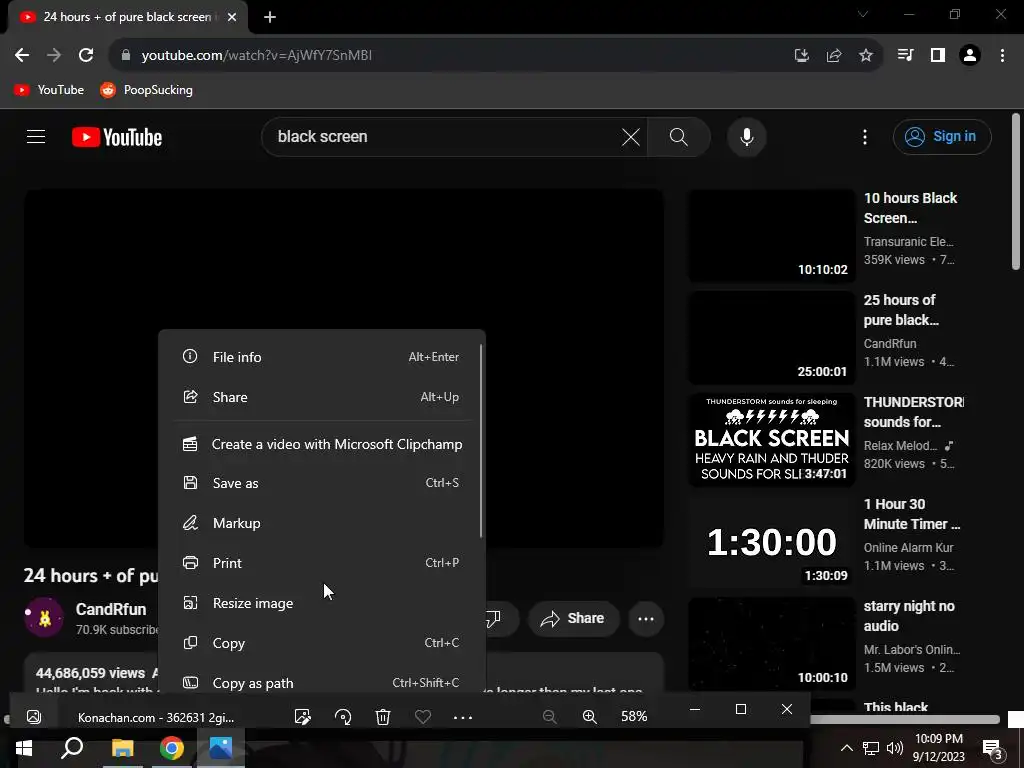
Task: Open File Explorer from taskbar
Action: click(122, 748)
